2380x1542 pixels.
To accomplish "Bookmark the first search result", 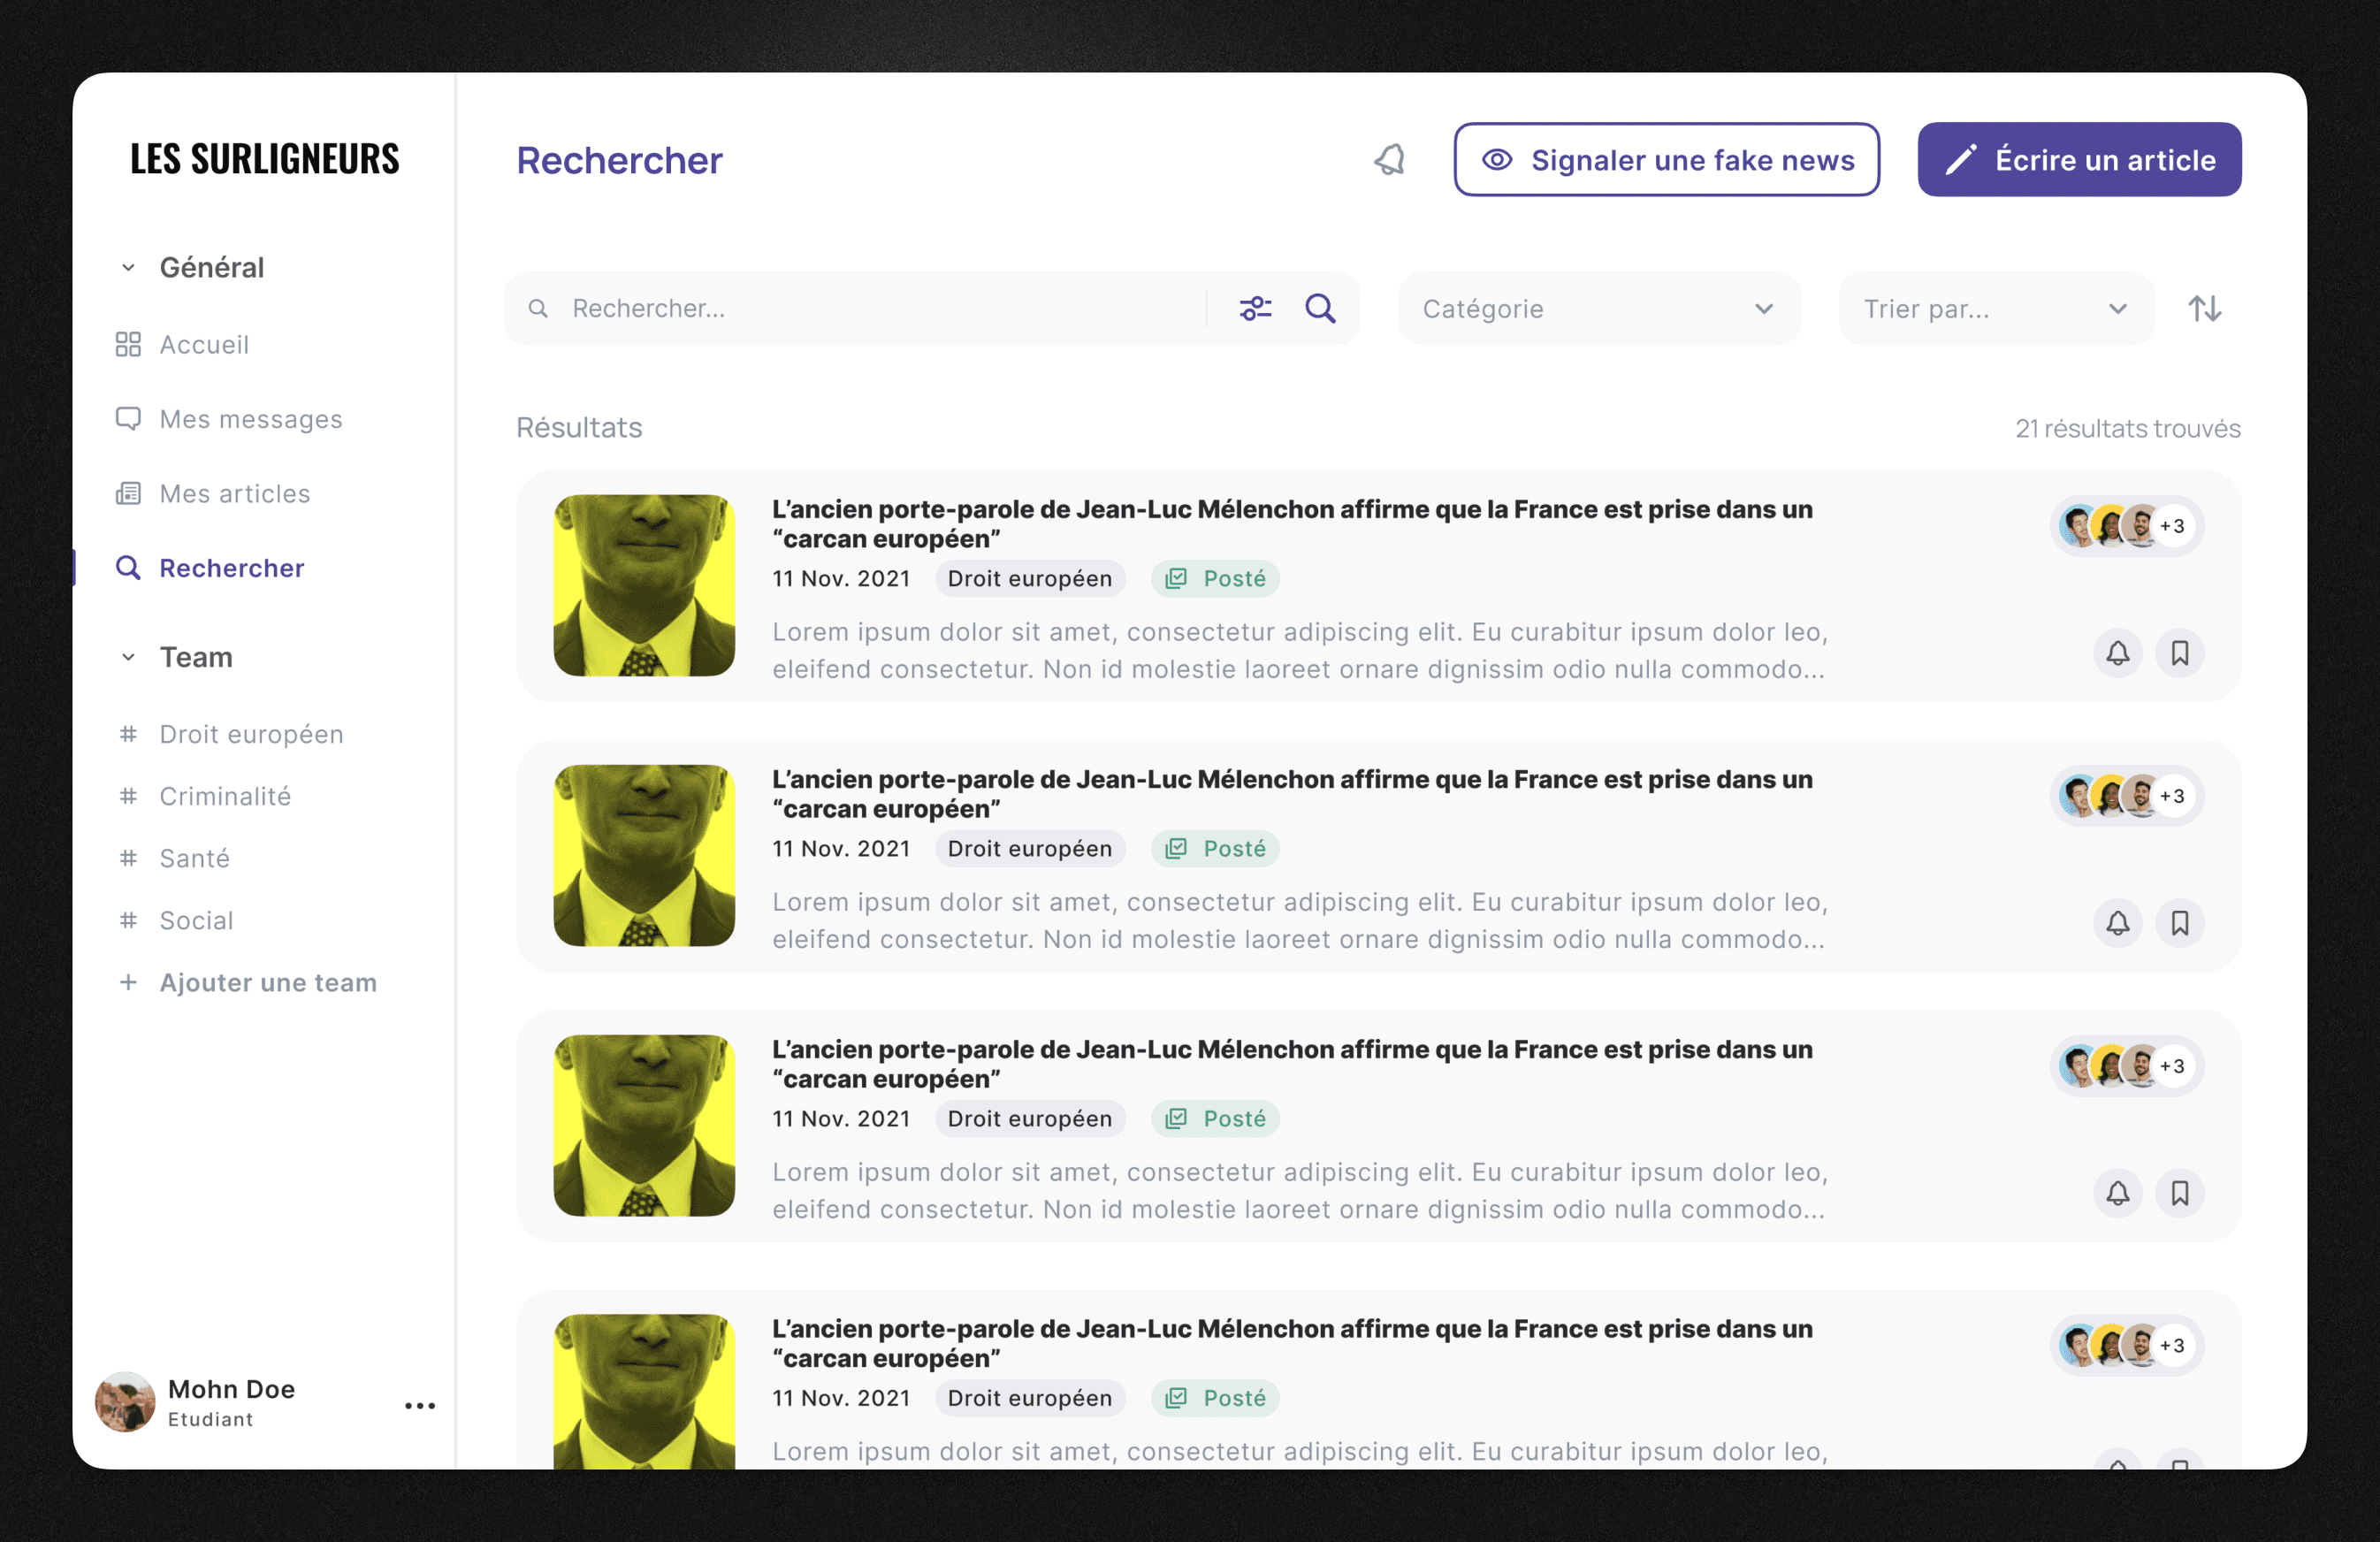I will click(x=2182, y=653).
